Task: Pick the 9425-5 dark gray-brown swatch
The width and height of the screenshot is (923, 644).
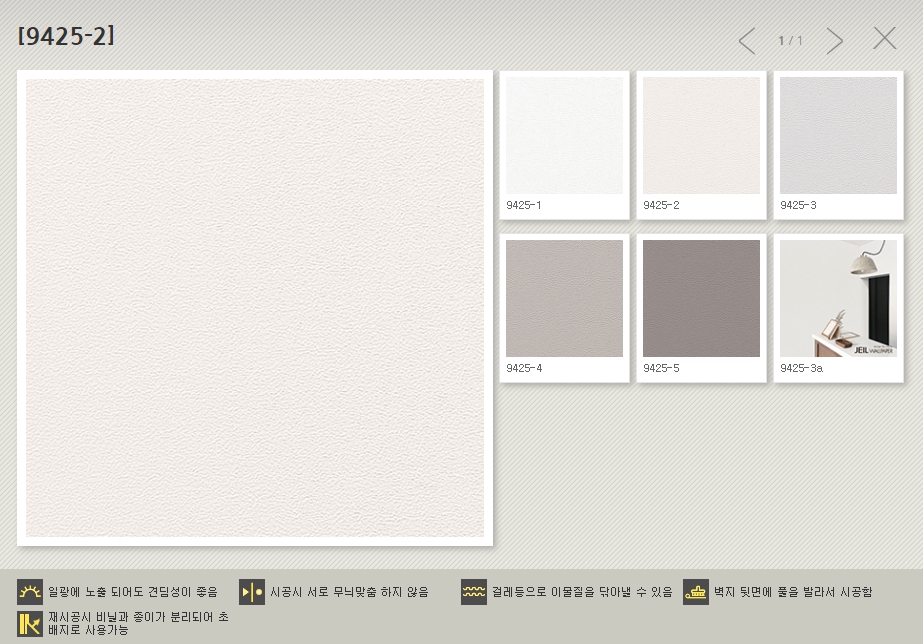Action: [701, 298]
